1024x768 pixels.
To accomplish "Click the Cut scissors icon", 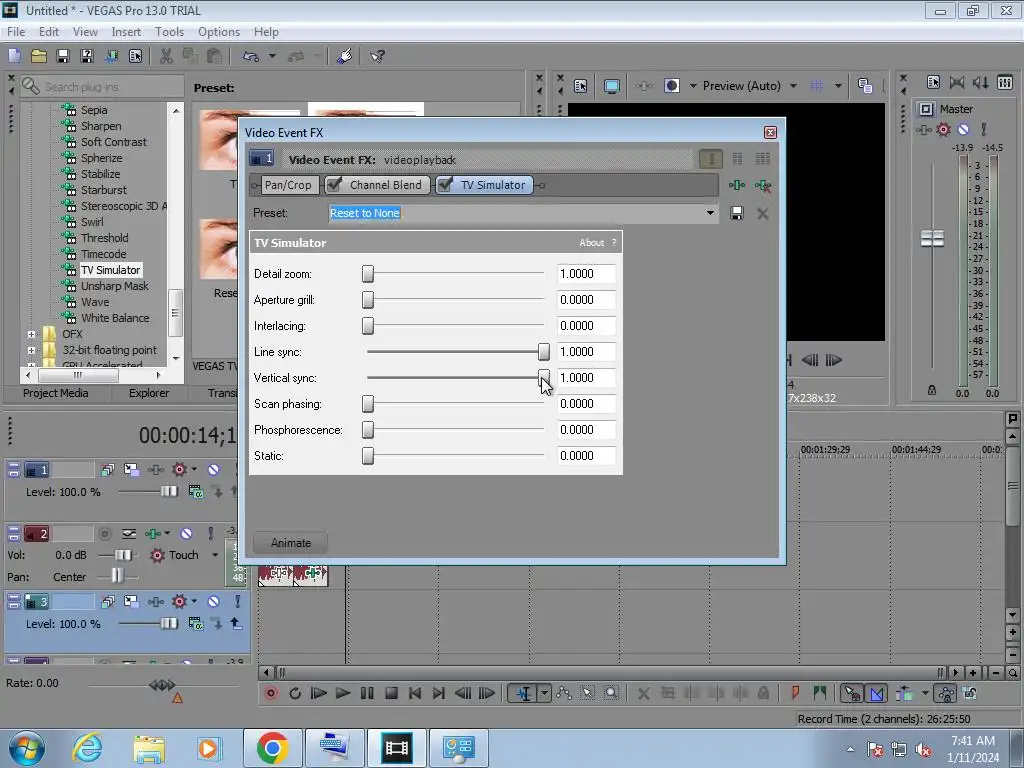I will 167,56.
